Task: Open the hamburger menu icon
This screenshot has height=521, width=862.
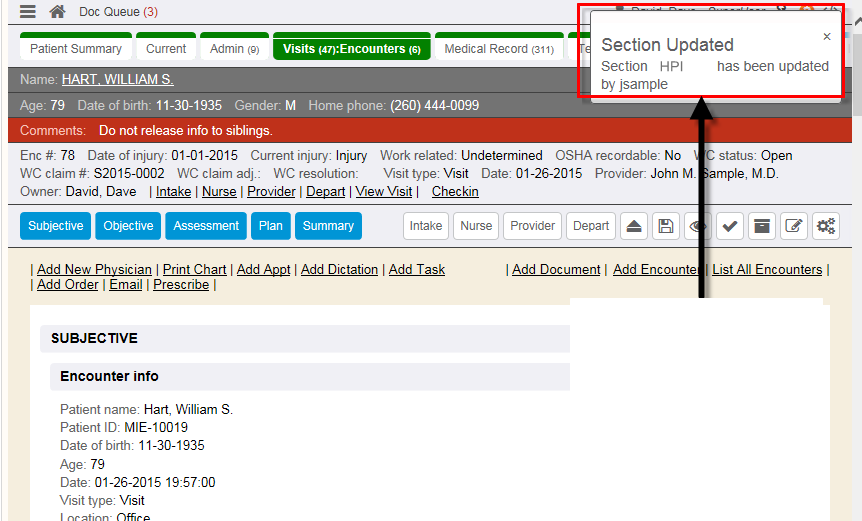Action: 28,12
